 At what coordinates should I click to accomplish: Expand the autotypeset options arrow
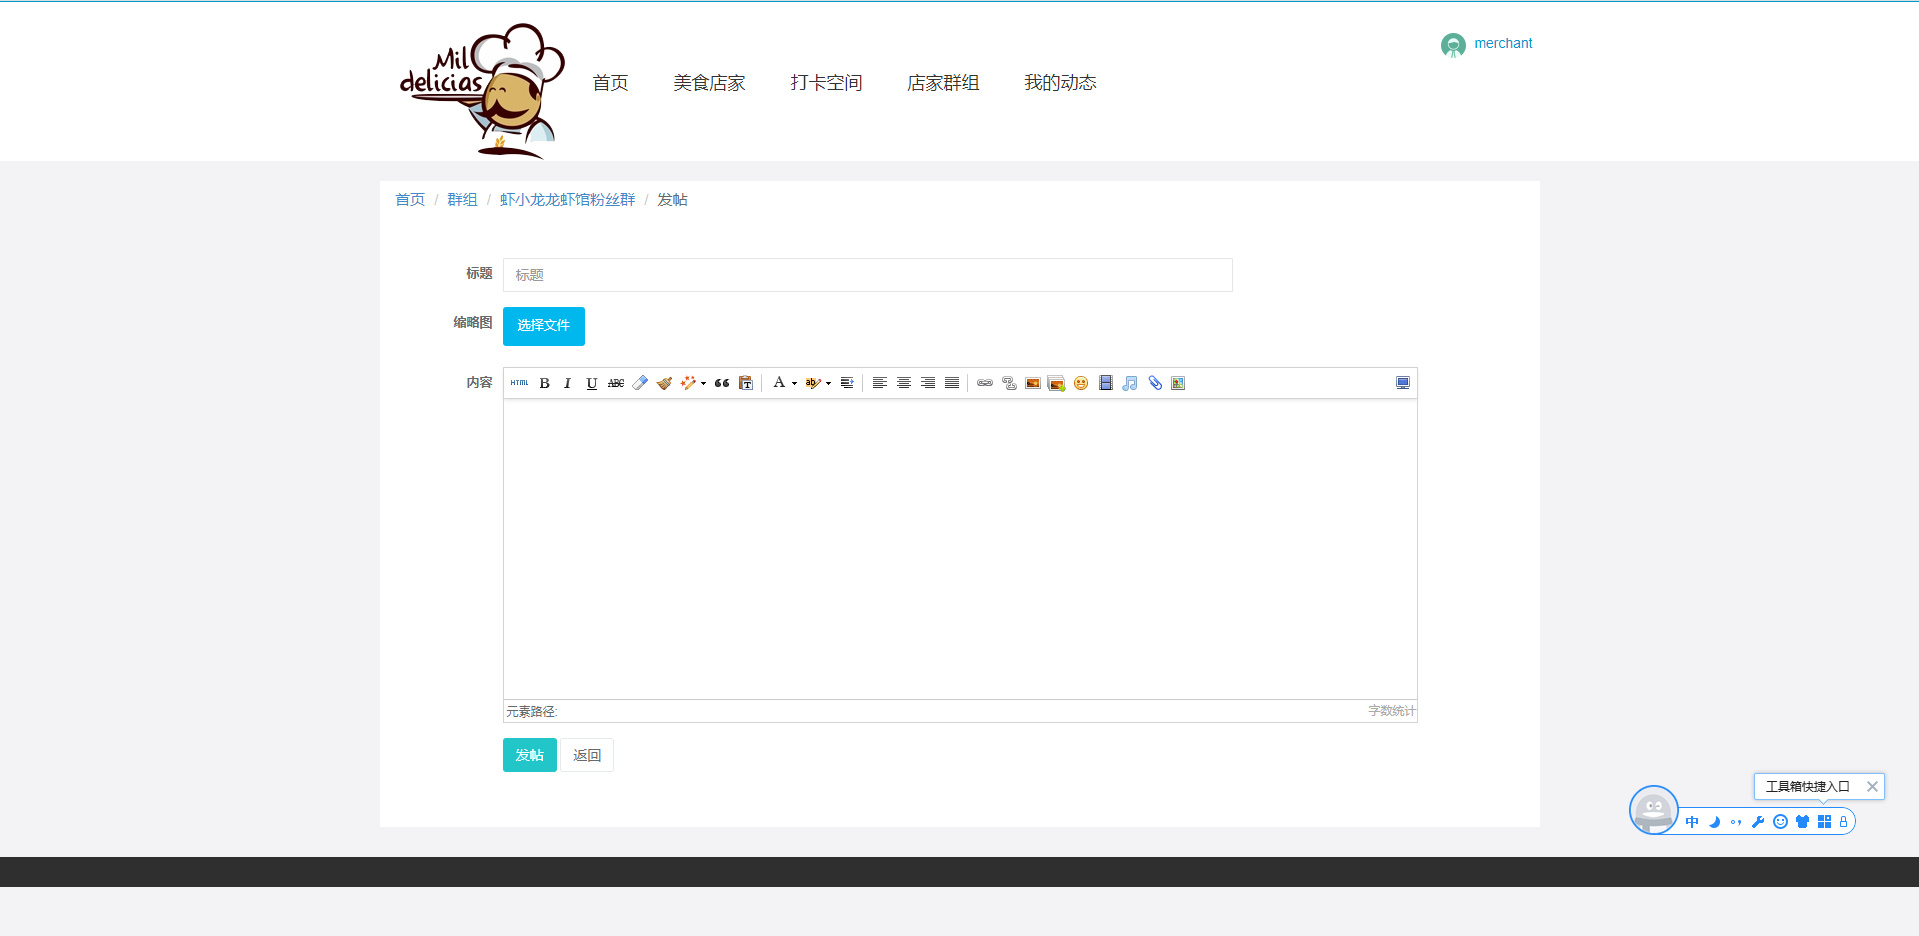pos(703,383)
